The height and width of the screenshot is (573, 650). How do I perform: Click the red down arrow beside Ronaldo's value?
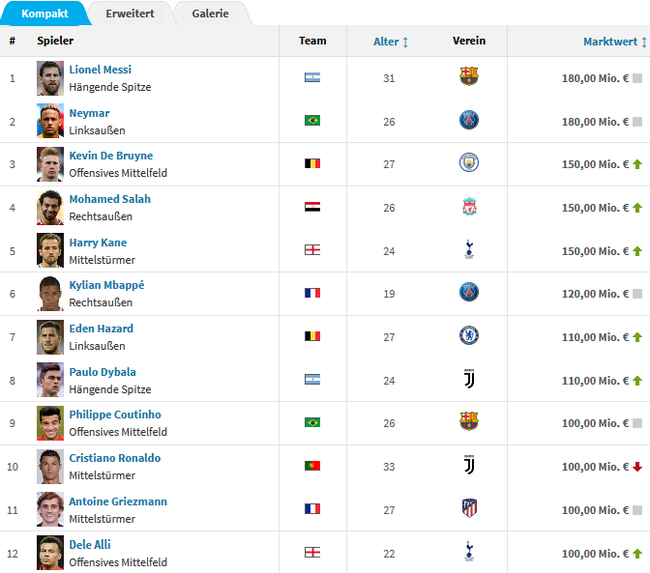pos(638,466)
